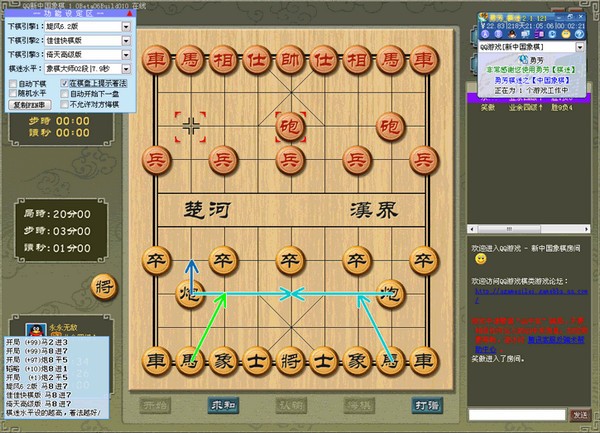Image resolution: width=600 pixels, height=433 pixels.
Task: Toggle the 自动下棋 checkbox
Action: tap(13, 84)
